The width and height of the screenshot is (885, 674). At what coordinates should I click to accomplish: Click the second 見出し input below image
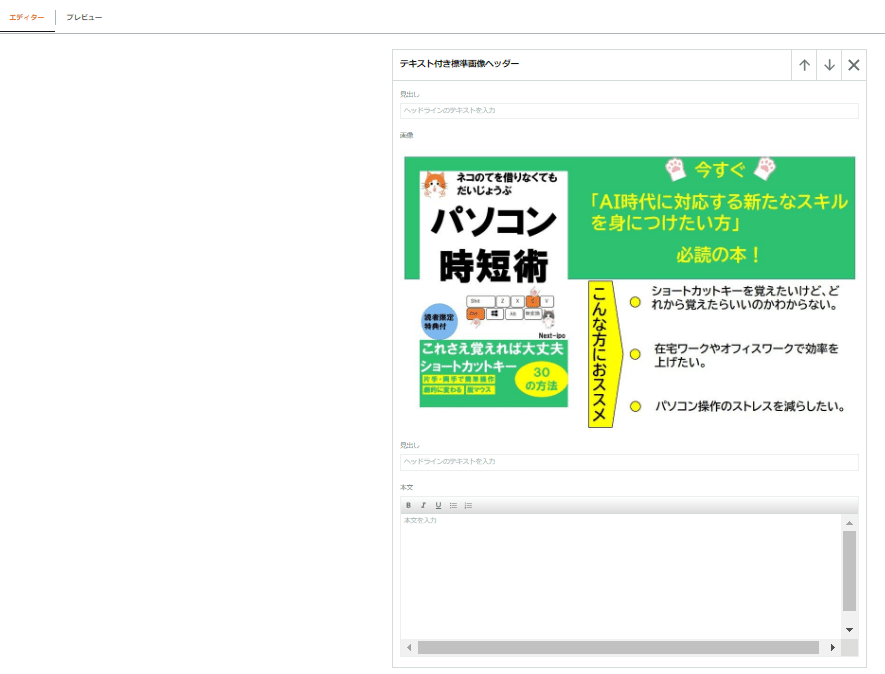[629, 462]
